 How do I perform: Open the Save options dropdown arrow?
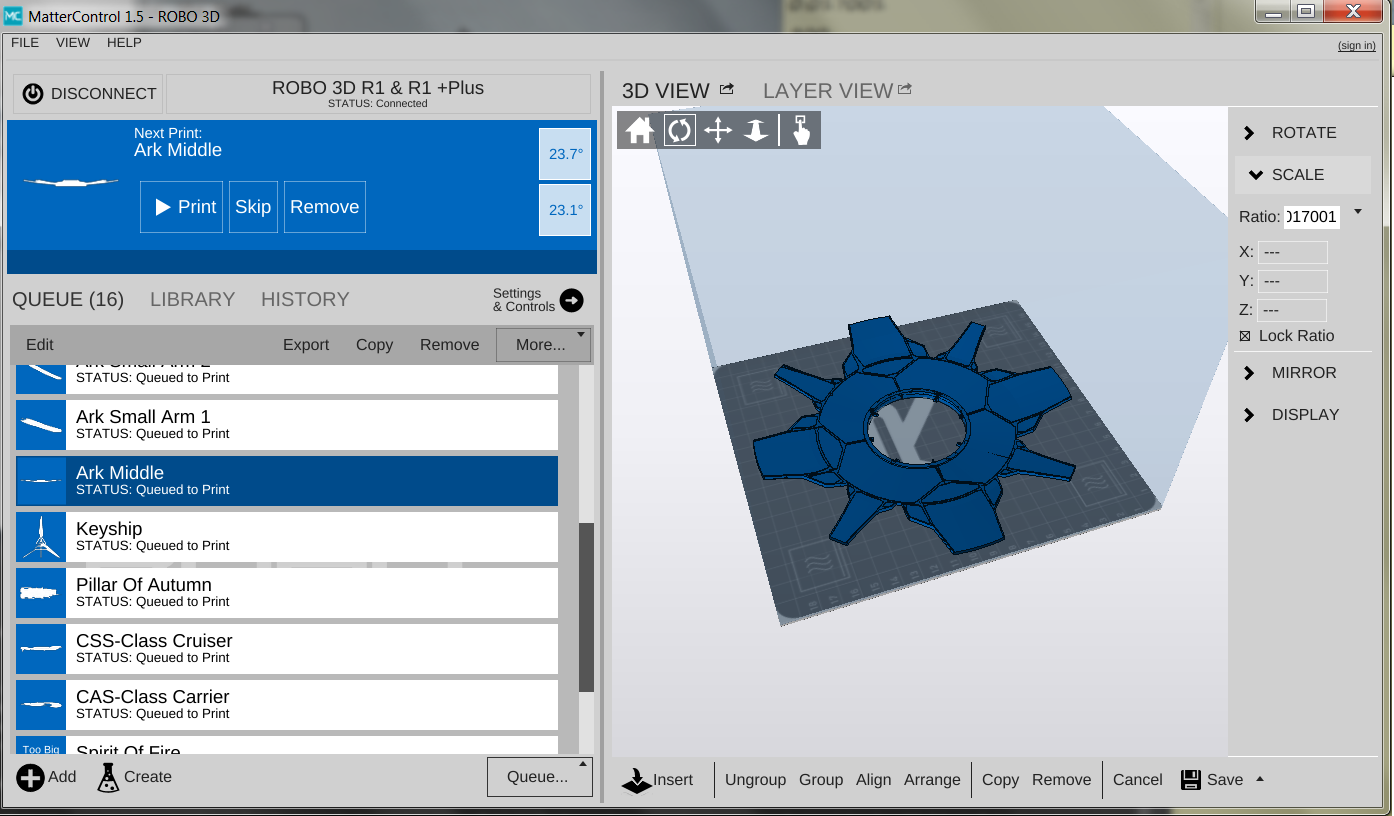[1260, 779]
